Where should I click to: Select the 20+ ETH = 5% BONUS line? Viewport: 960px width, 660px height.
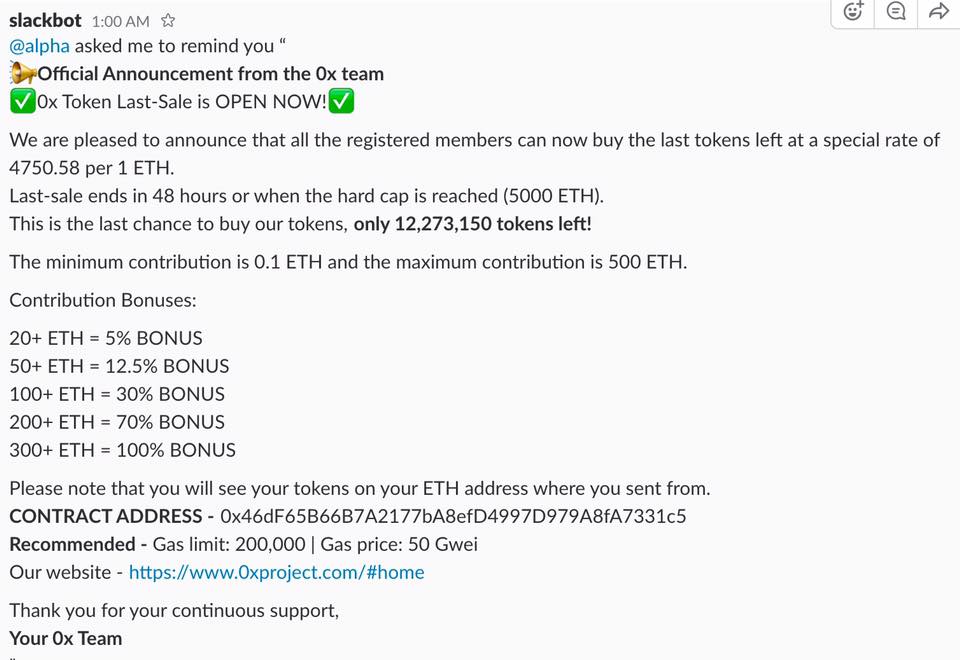[x=106, y=338]
